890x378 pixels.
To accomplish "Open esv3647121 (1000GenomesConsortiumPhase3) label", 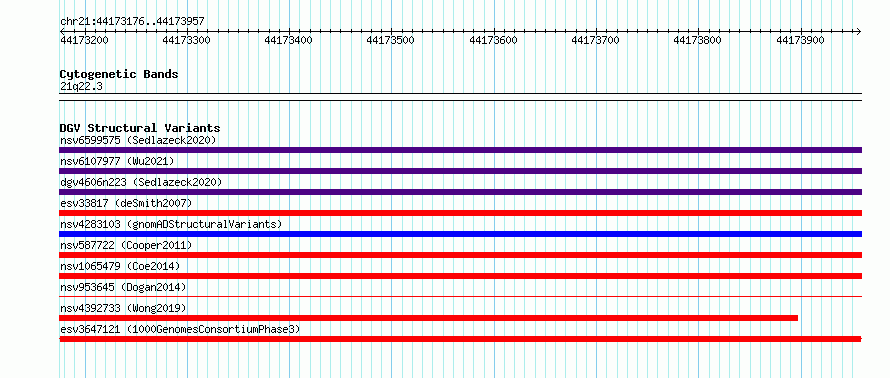I will tap(180, 329).
